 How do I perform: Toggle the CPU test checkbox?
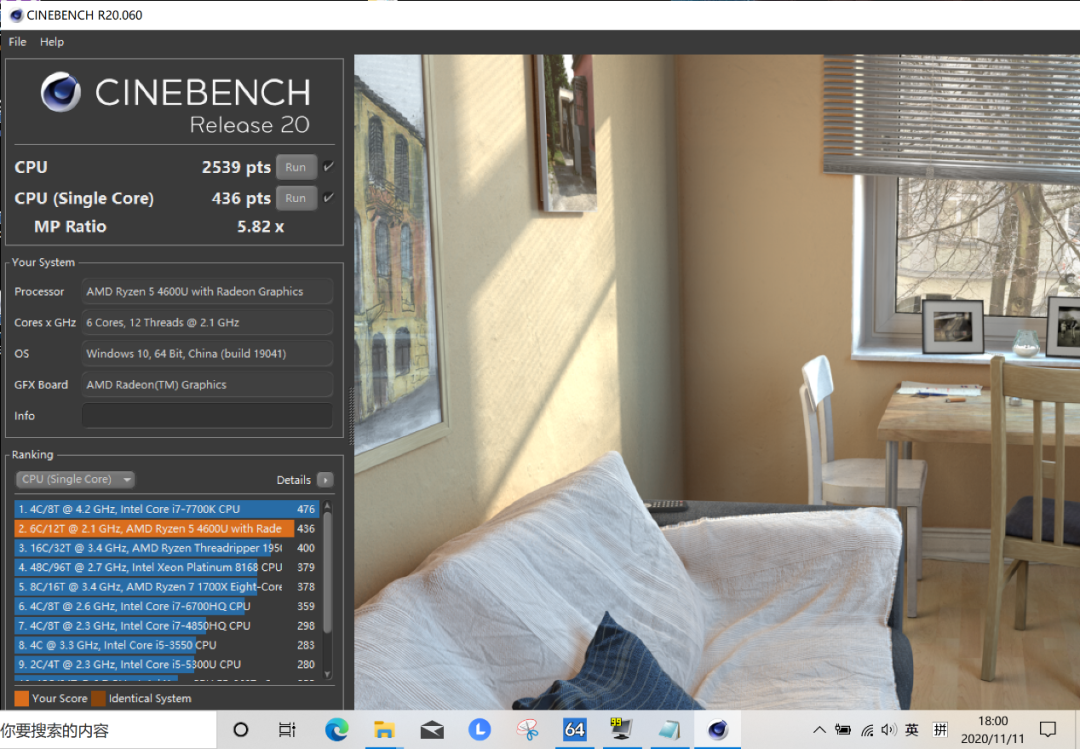(329, 166)
